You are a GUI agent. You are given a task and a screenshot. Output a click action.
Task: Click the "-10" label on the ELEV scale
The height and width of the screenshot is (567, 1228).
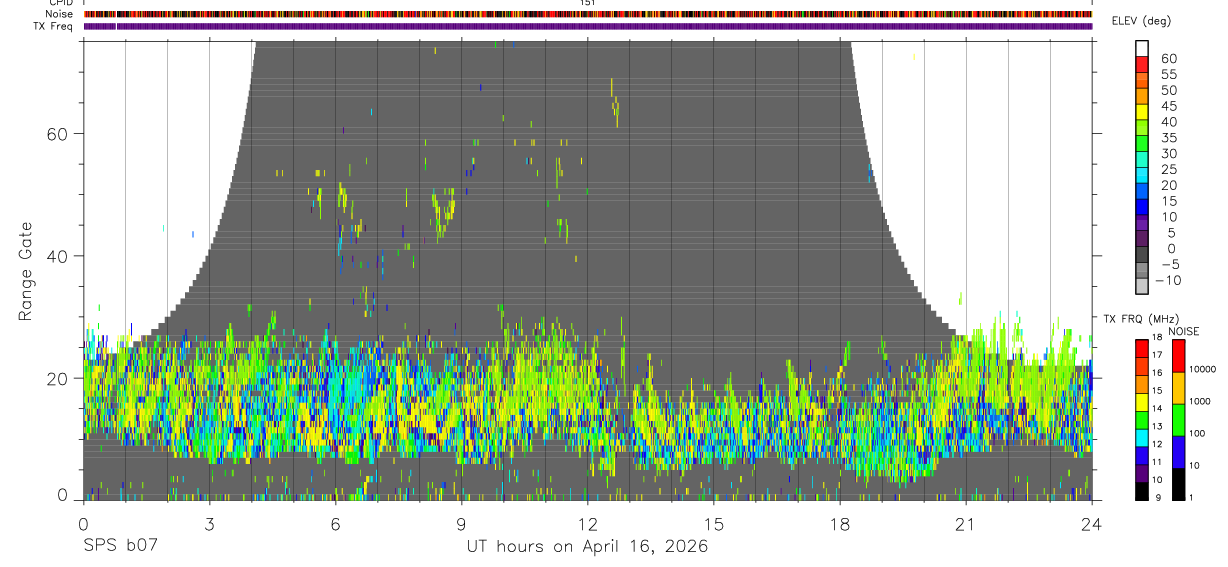click(x=1168, y=280)
